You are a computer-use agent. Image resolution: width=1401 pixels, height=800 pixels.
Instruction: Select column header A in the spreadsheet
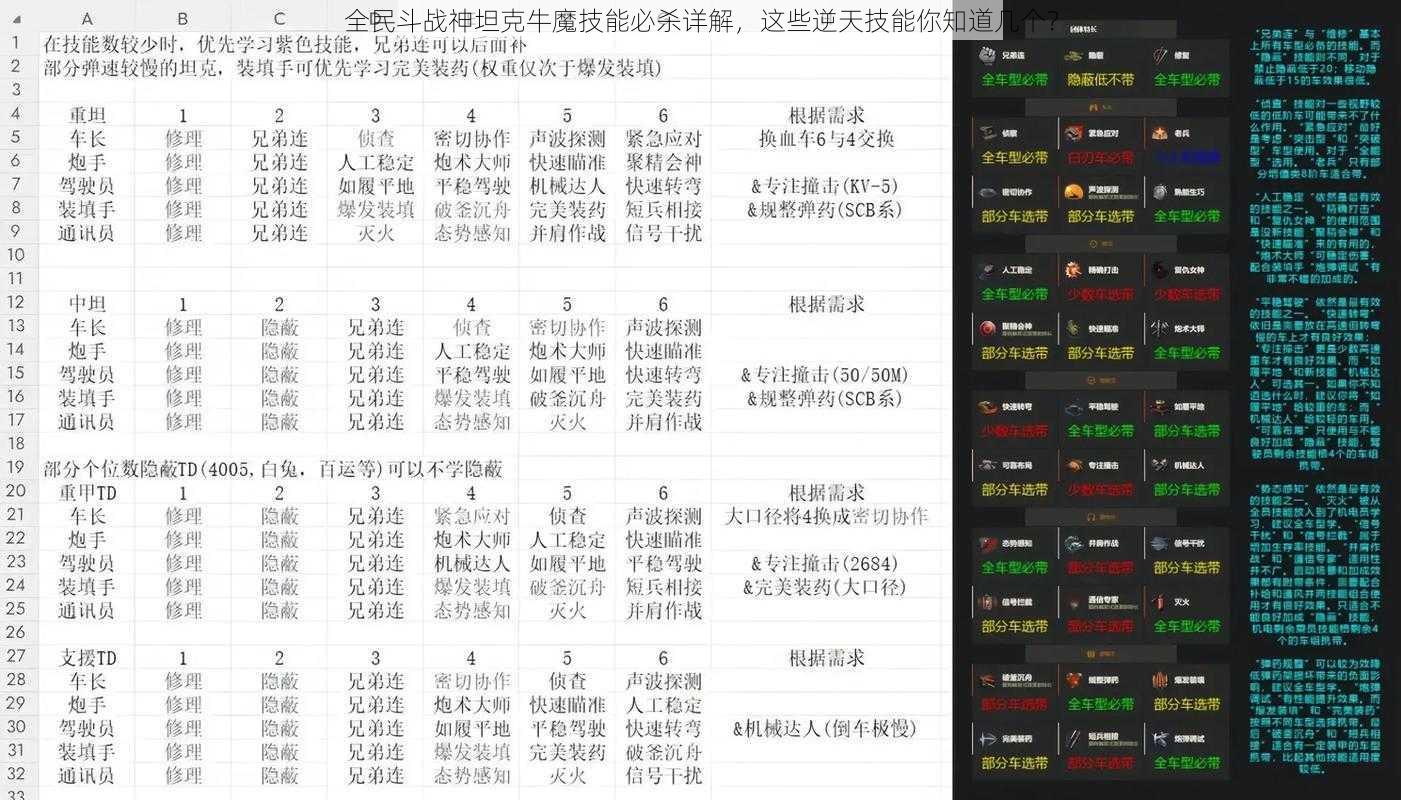point(87,19)
